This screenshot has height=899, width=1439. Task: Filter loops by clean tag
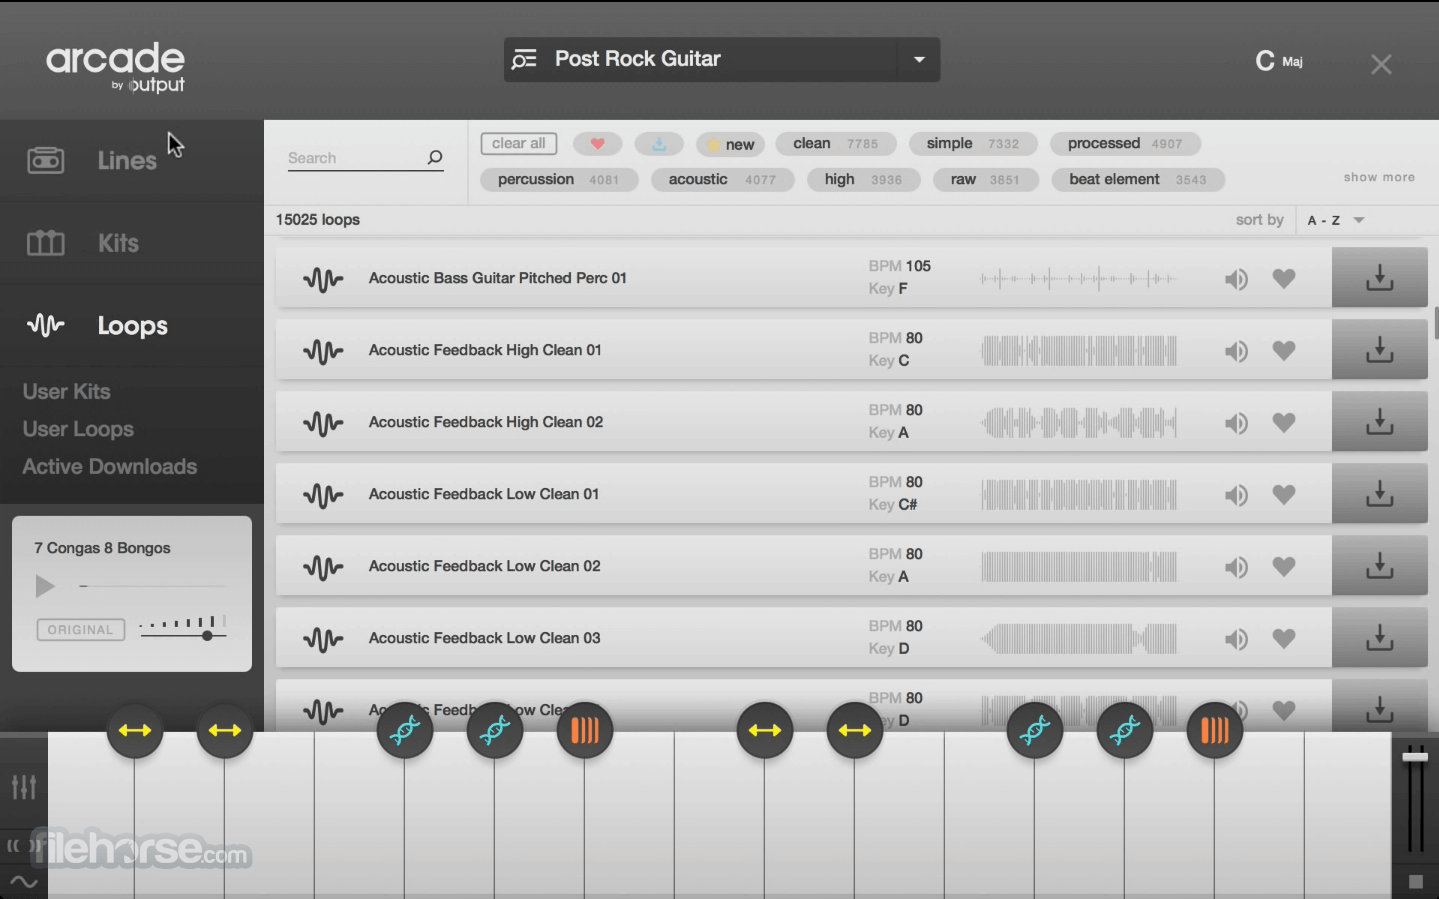coord(836,144)
